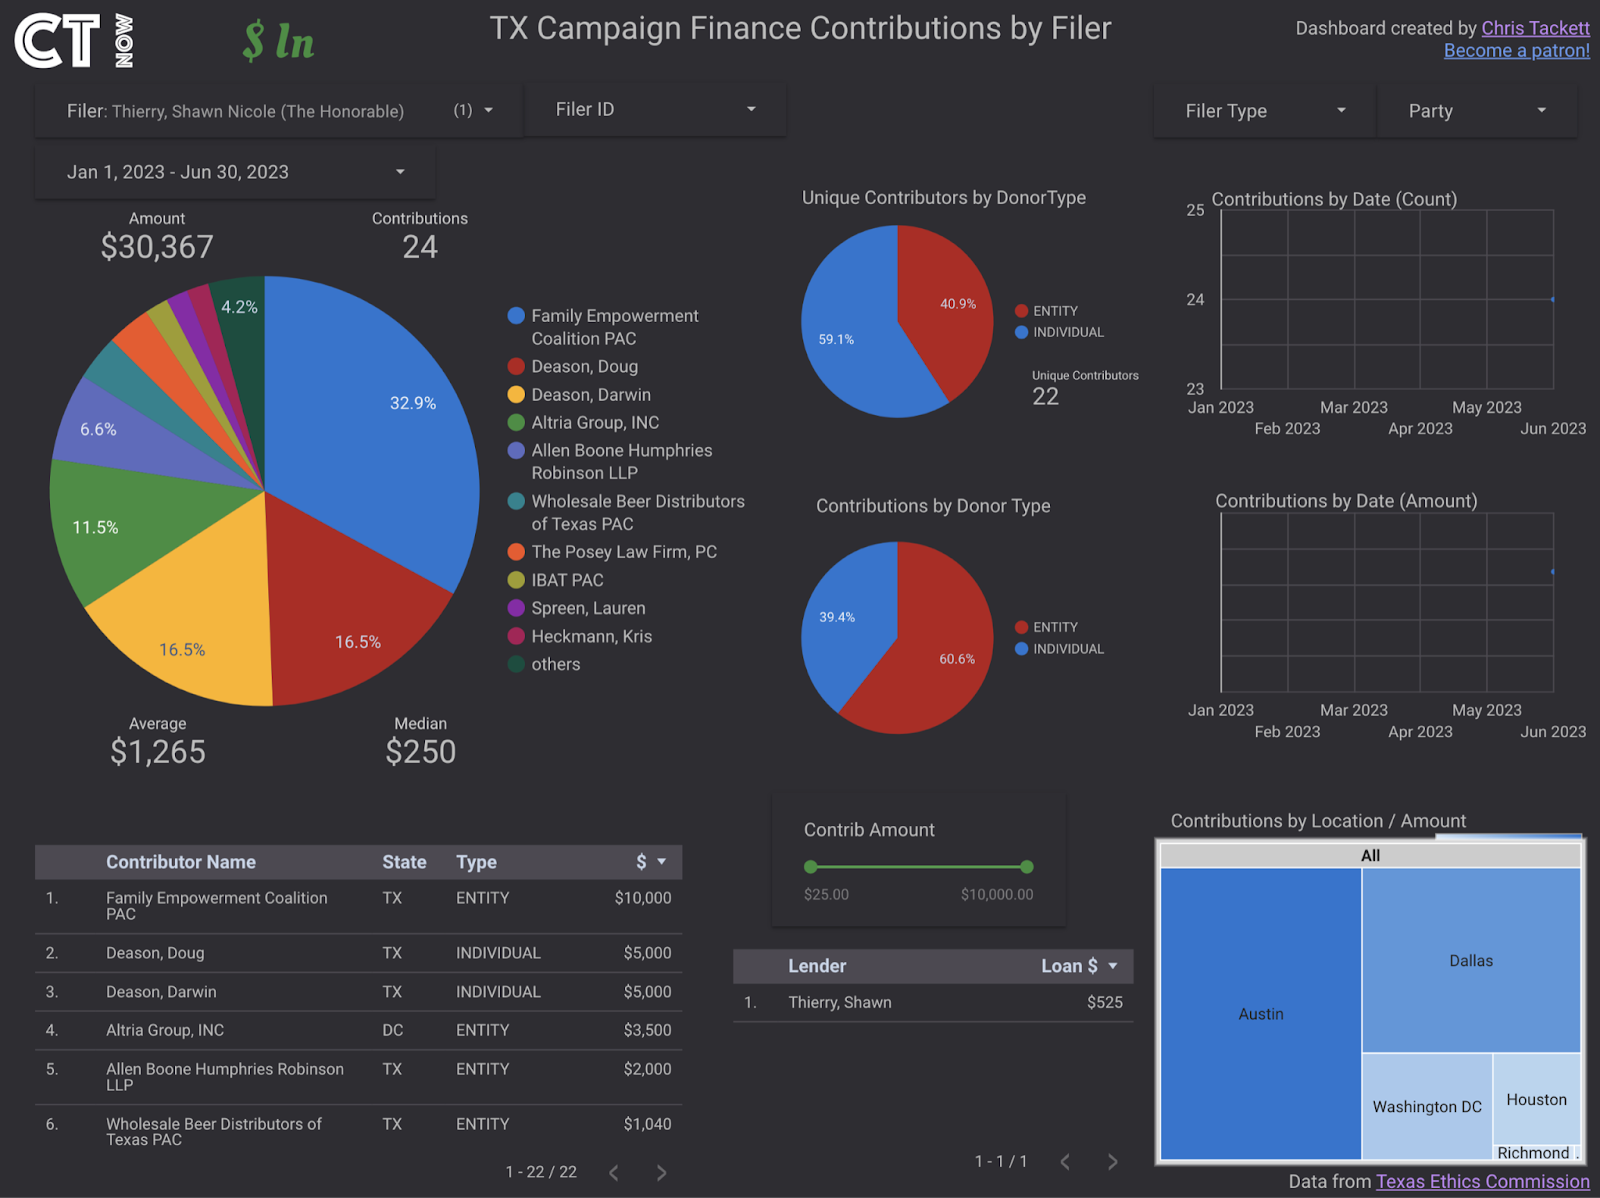Click the CT Now logo
Viewport: 1600px width, 1198px height.
[x=75, y=41]
